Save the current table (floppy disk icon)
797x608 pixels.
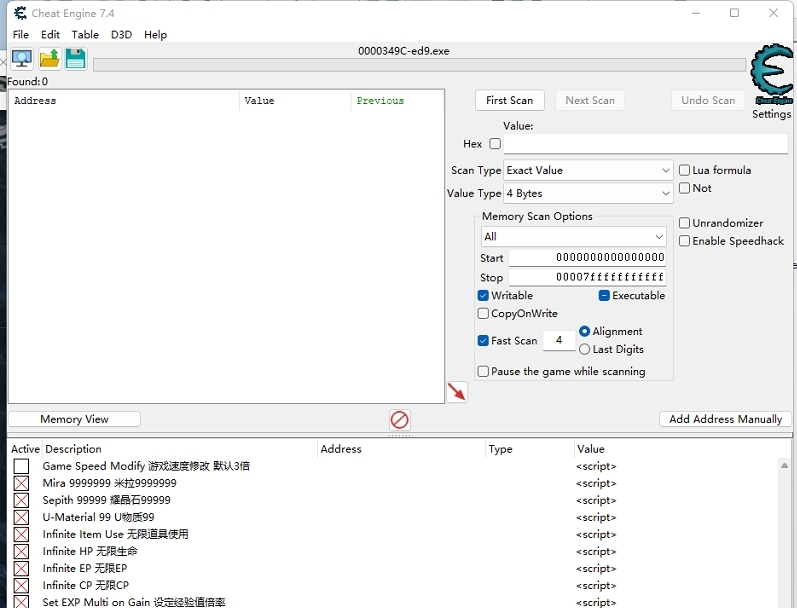click(x=76, y=59)
